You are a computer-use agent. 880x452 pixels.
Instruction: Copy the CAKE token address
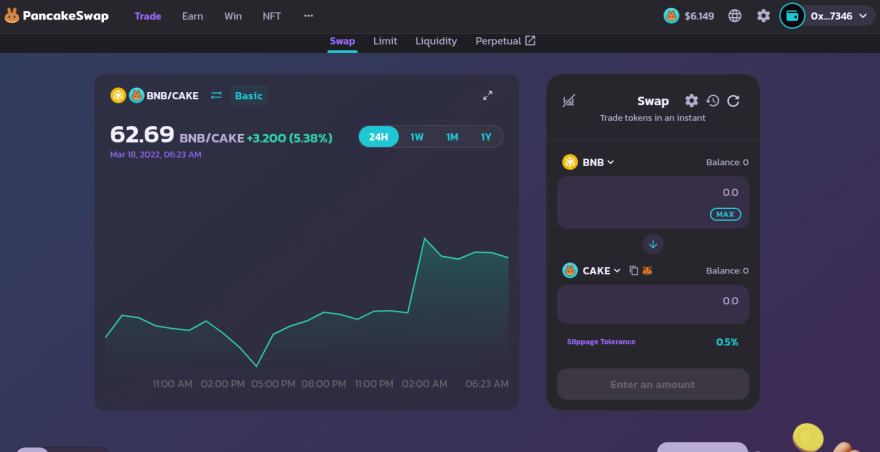tap(634, 271)
